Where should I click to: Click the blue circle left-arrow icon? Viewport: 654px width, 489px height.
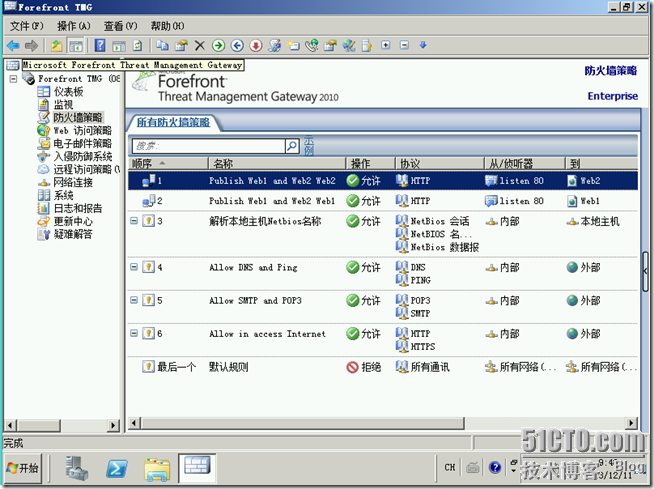point(237,45)
